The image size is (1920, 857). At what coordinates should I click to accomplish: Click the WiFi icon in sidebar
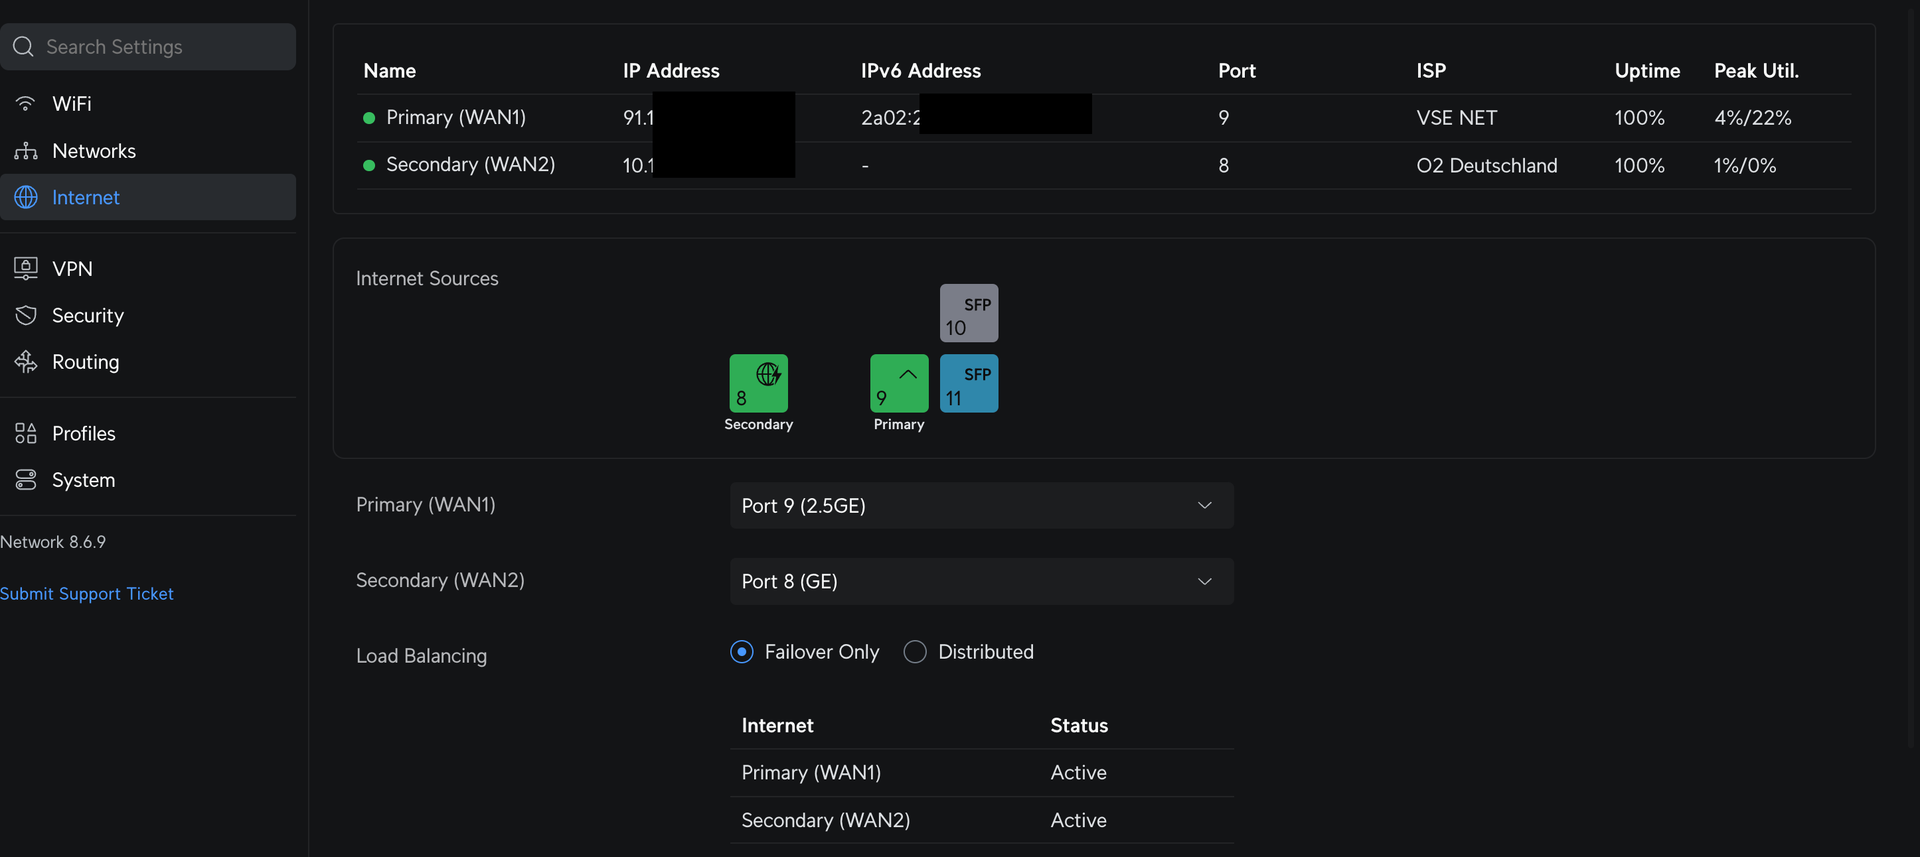coord(25,104)
